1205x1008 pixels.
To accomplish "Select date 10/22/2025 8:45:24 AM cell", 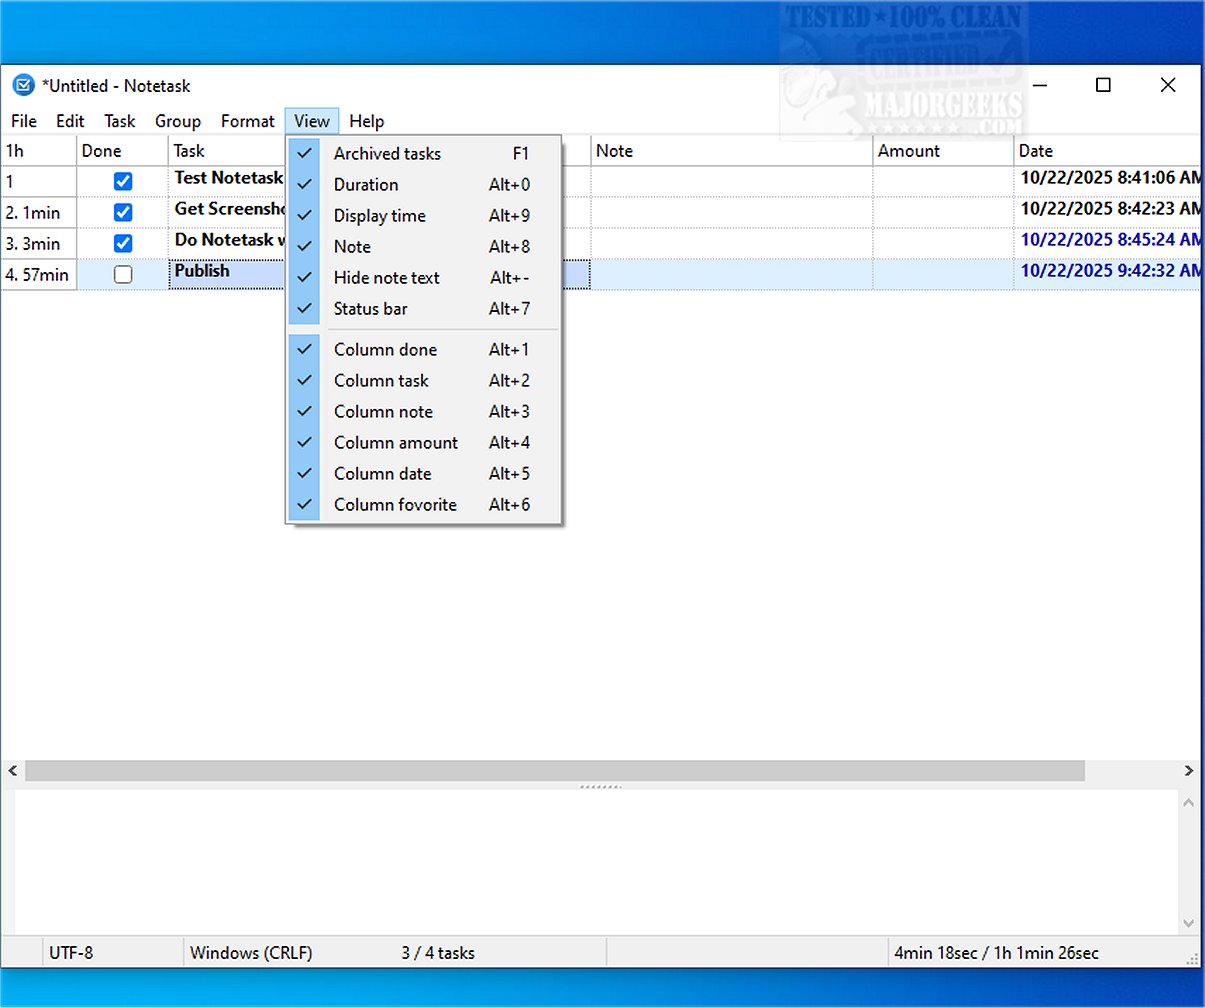I will point(1108,243).
